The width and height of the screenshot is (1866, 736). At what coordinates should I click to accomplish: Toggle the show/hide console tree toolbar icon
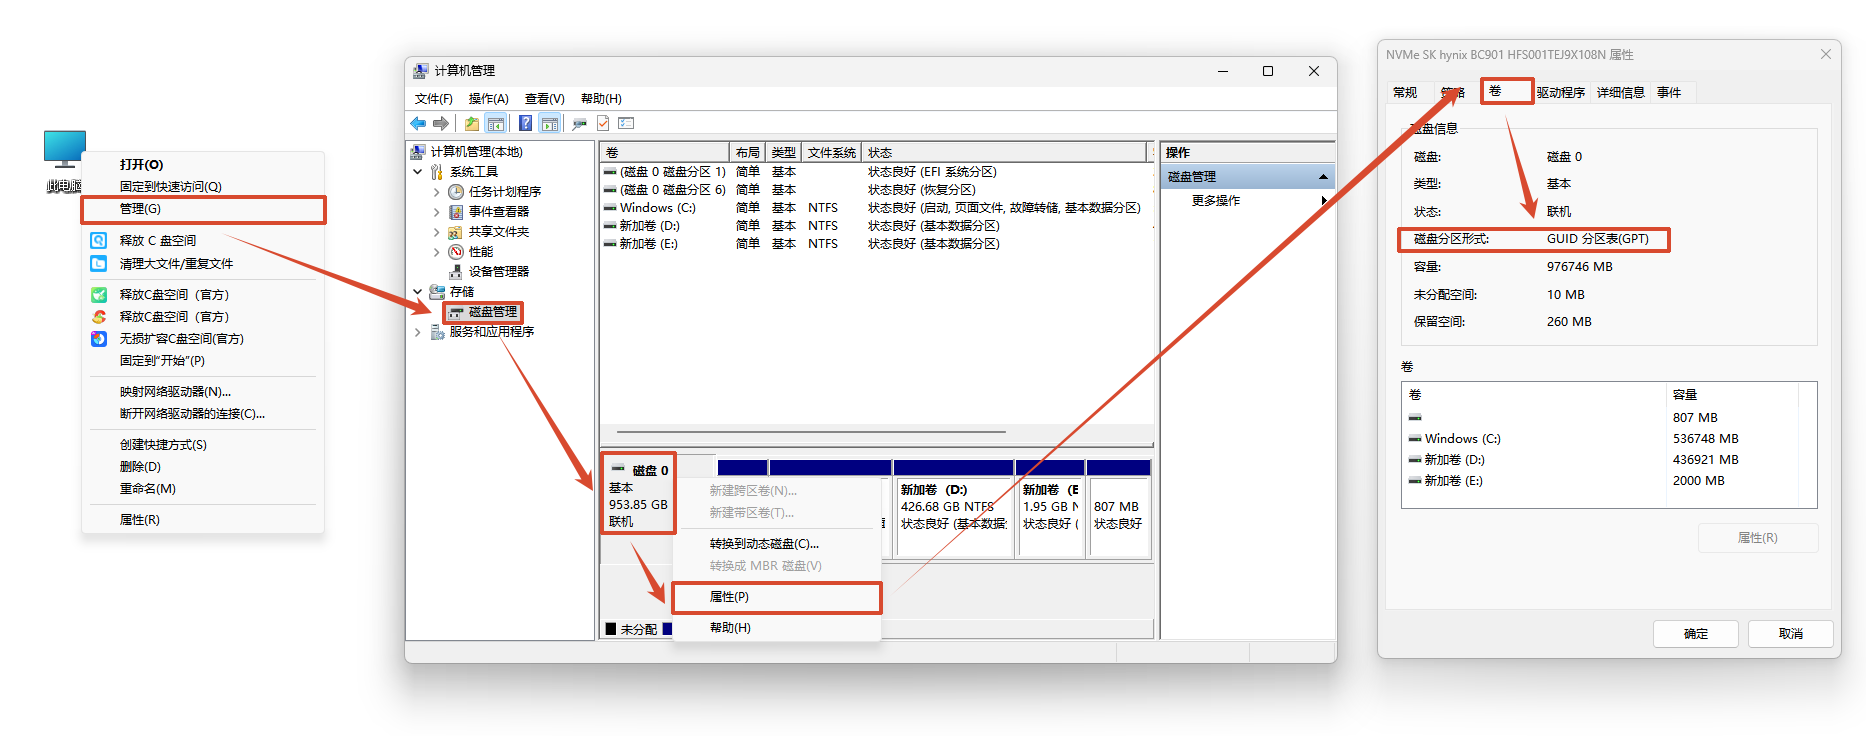[x=496, y=123]
